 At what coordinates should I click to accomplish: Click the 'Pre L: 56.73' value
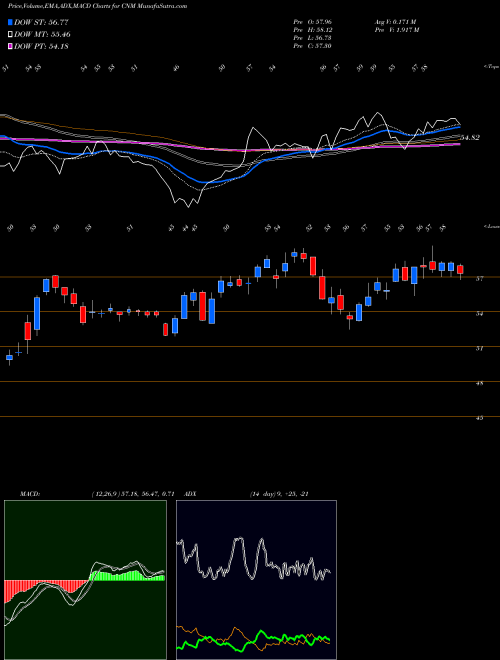pos(313,38)
